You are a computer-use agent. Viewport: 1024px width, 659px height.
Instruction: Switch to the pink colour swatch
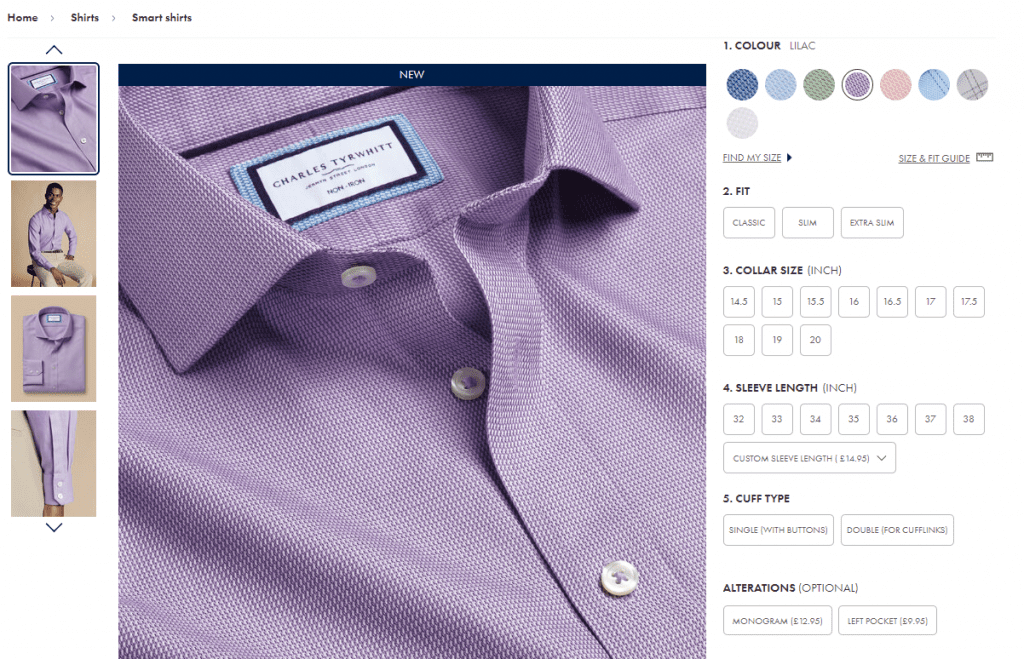click(x=895, y=84)
